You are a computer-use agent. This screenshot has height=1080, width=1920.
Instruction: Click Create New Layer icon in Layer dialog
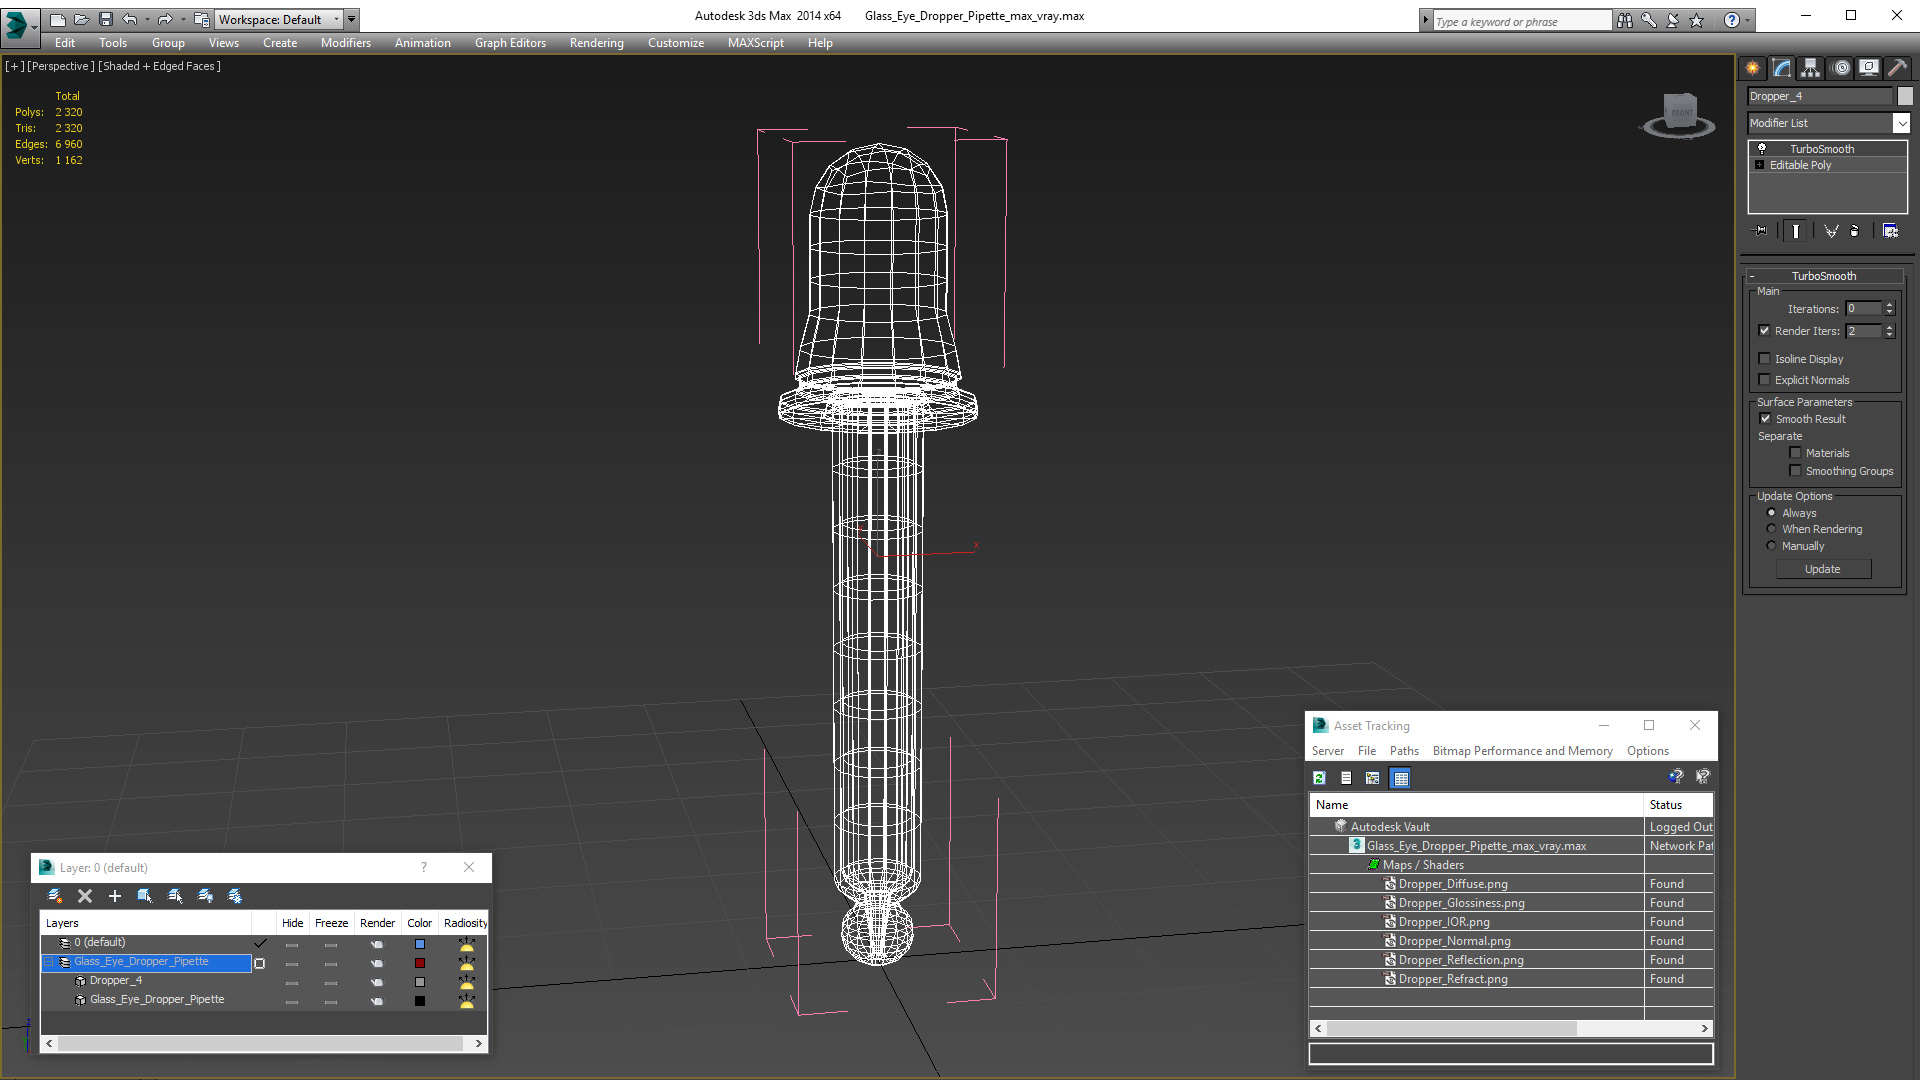(x=55, y=896)
